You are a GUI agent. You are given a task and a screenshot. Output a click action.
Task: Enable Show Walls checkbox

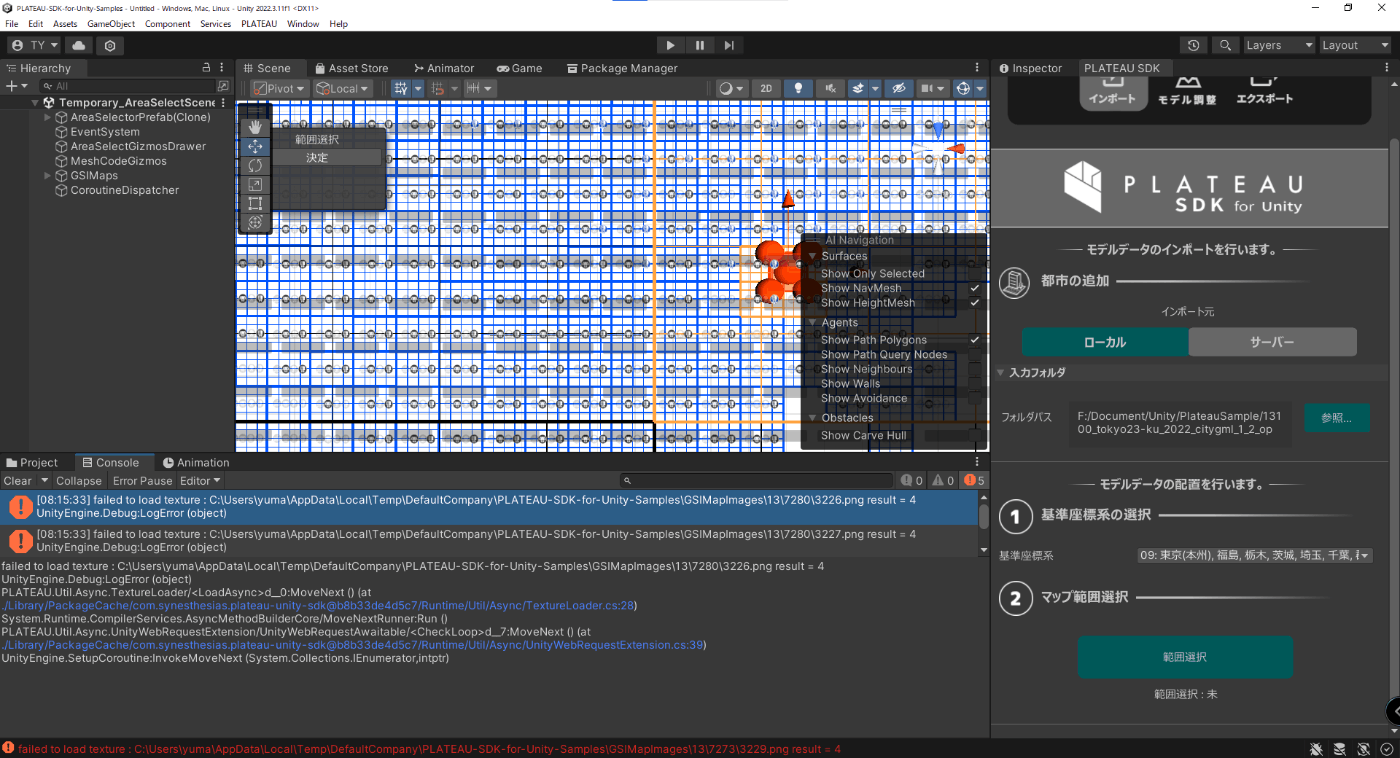974,383
